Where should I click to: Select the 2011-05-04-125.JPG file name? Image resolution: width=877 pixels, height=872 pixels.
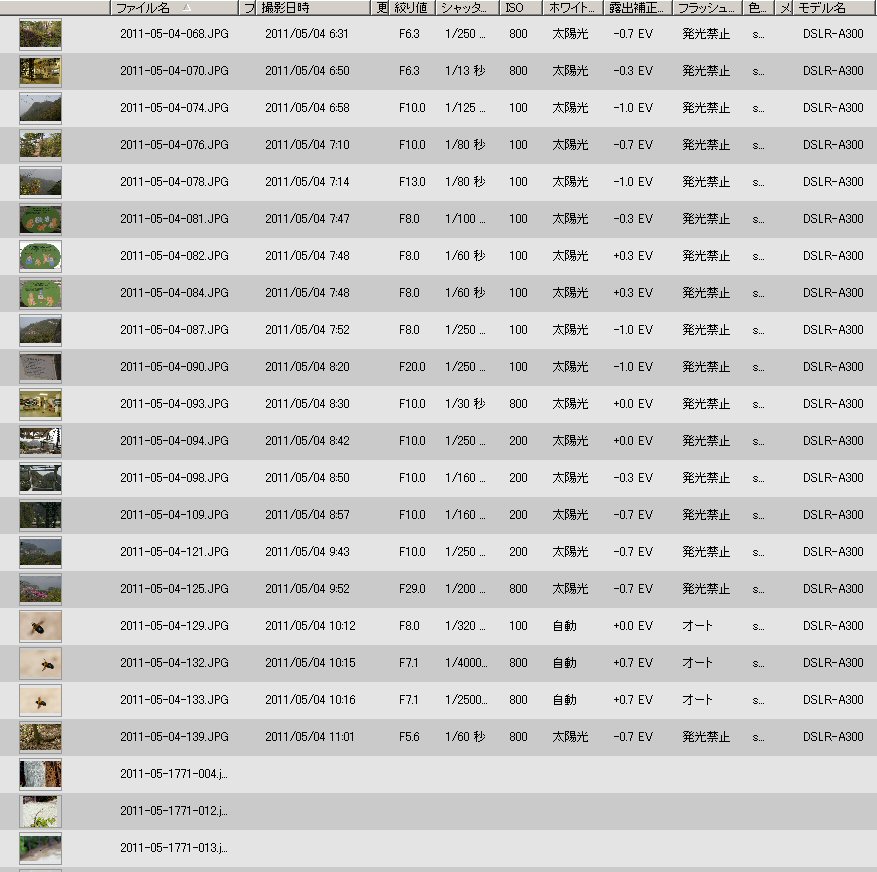pos(174,589)
